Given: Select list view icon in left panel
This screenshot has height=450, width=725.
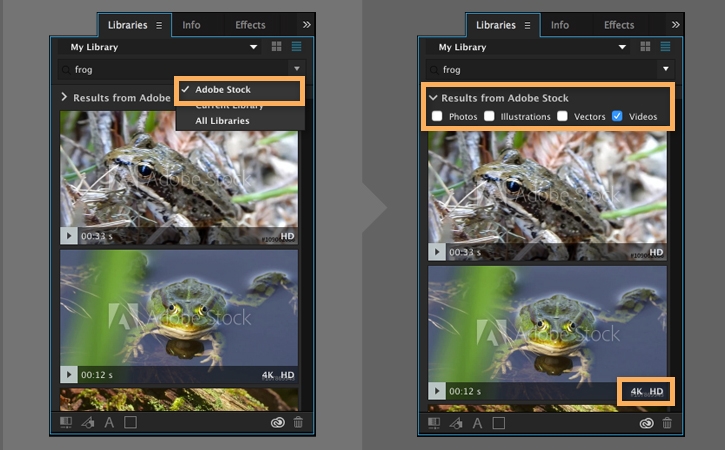Looking at the screenshot, I should coord(296,46).
